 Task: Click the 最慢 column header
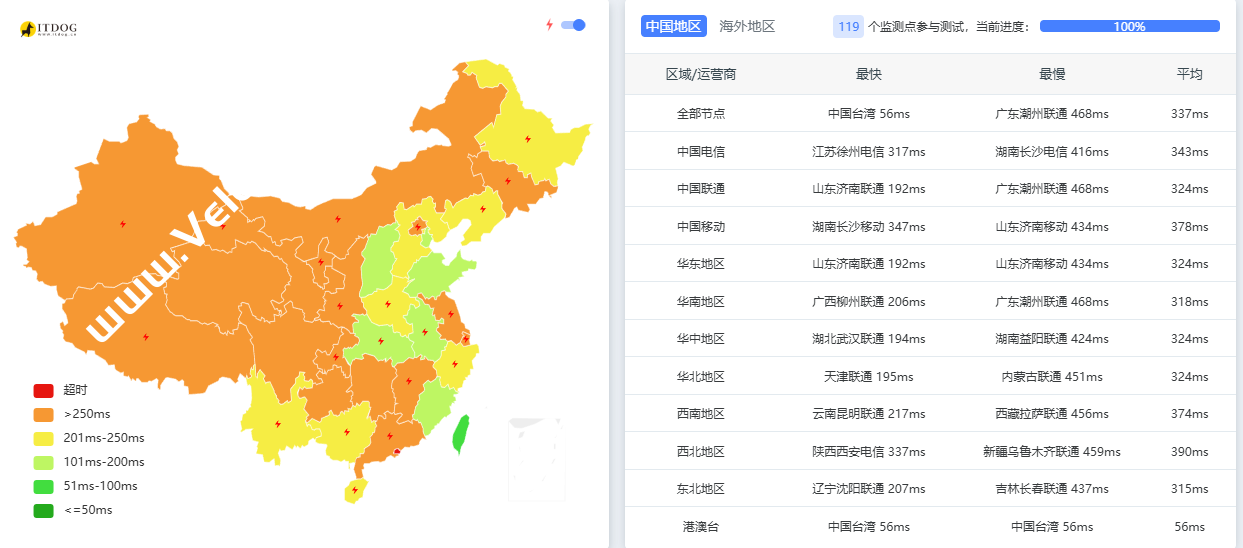click(x=1052, y=74)
